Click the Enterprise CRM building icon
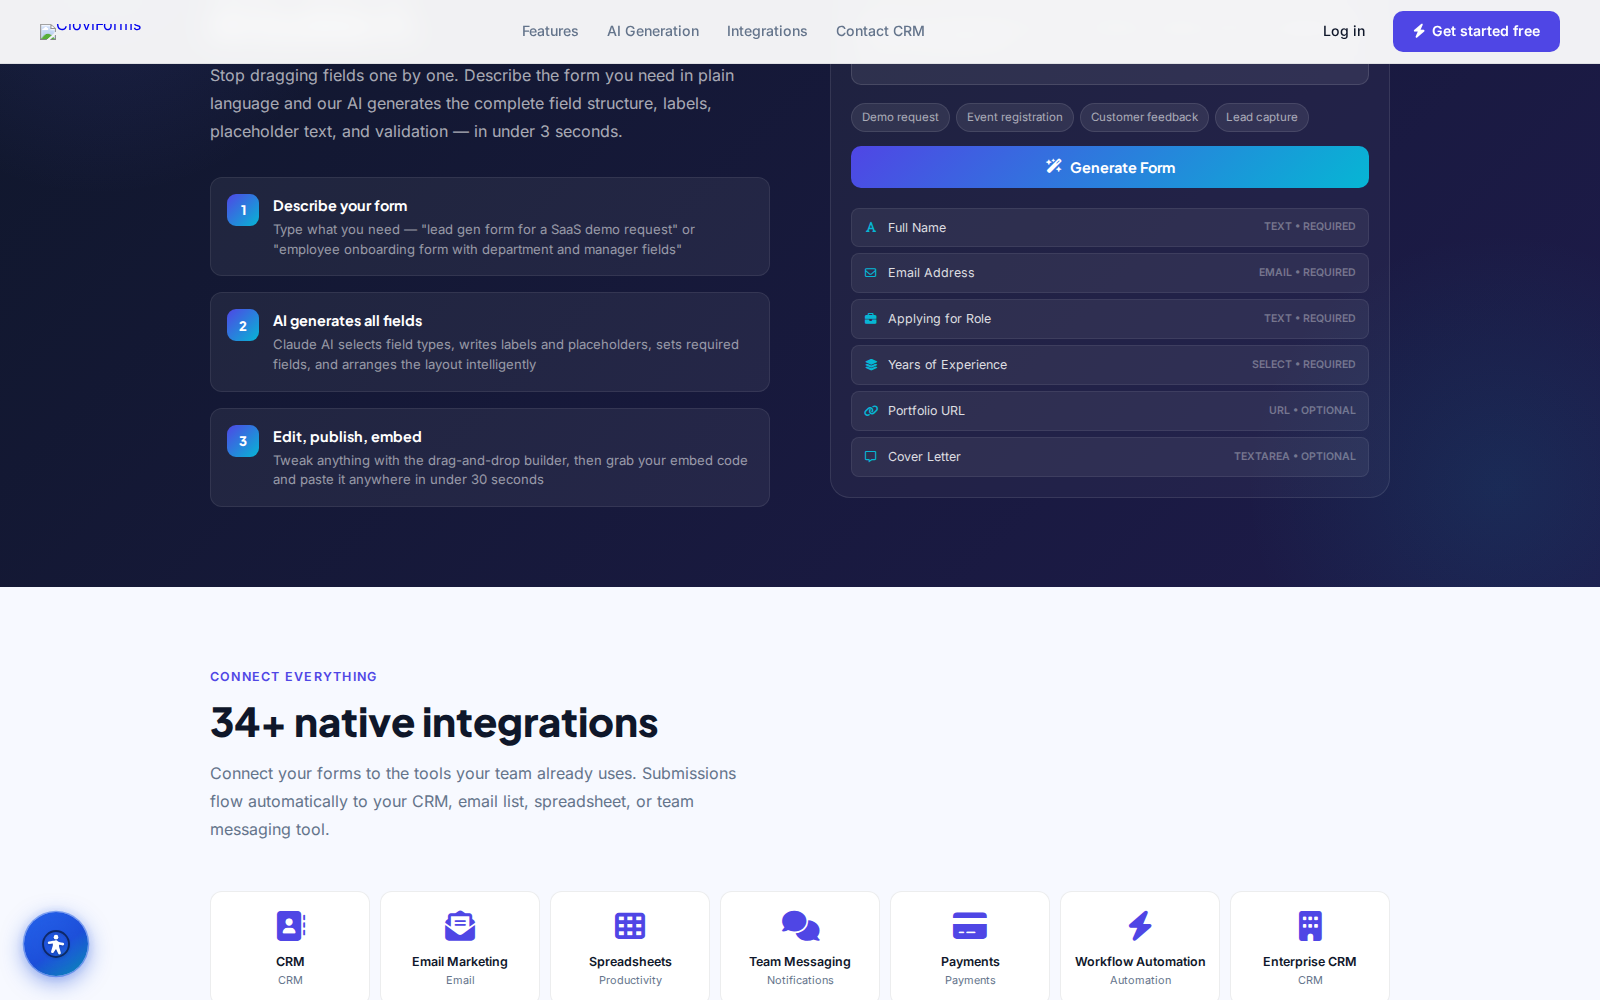This screenshot has width=1600, height=1000. [x=1310, y=926]
